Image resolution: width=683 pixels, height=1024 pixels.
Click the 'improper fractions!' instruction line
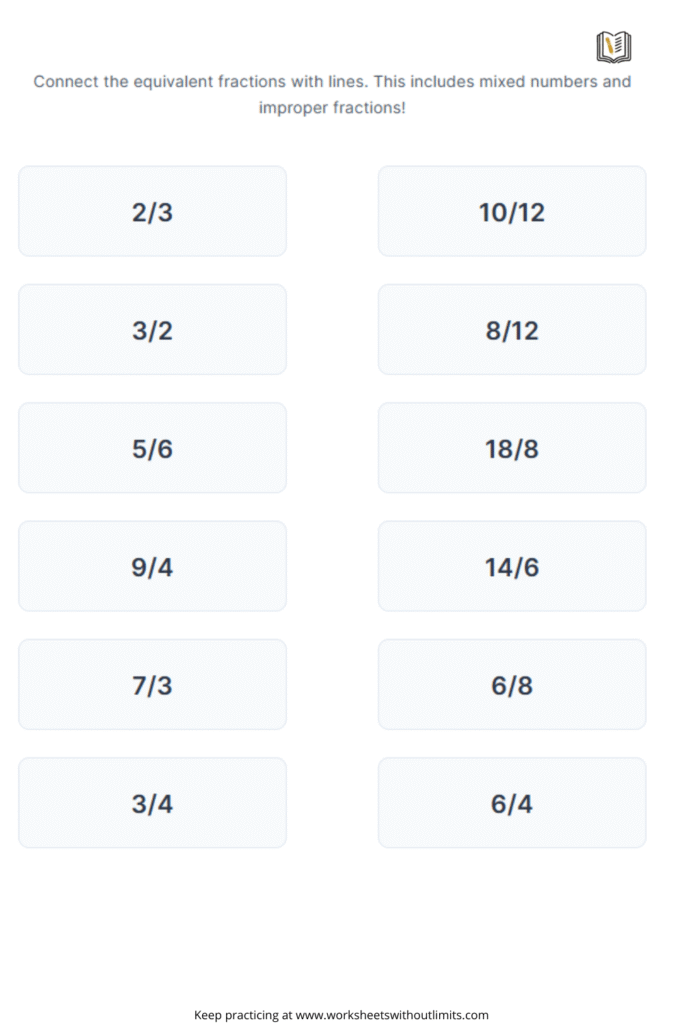[x=332, y=107]
